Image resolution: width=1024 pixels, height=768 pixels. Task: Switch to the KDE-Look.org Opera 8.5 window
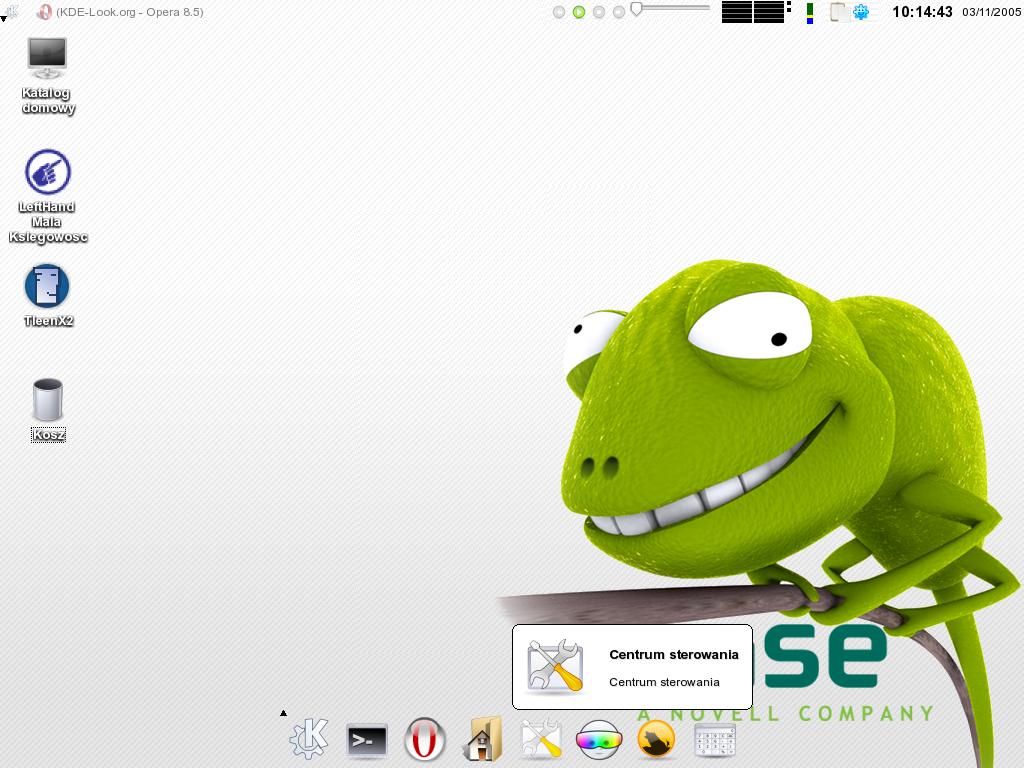(x=120, y=12)
